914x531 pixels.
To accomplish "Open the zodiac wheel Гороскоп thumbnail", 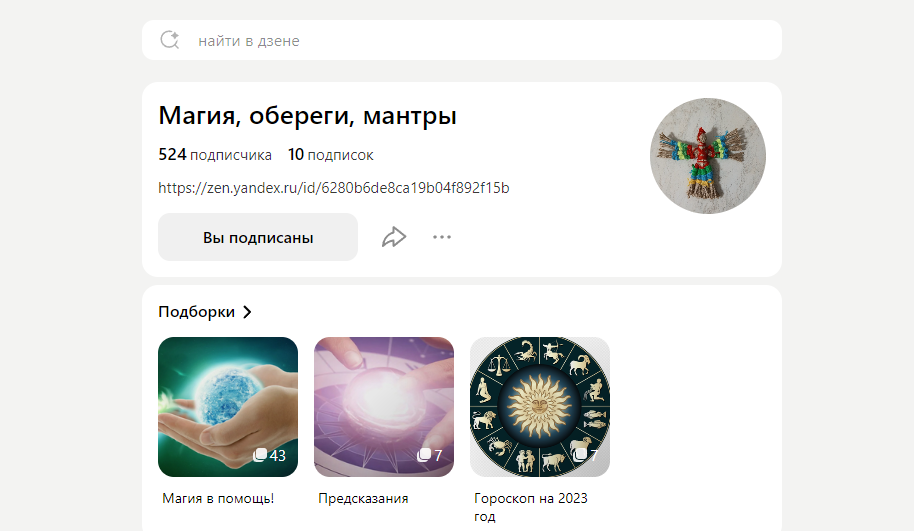I will point(540,407).
